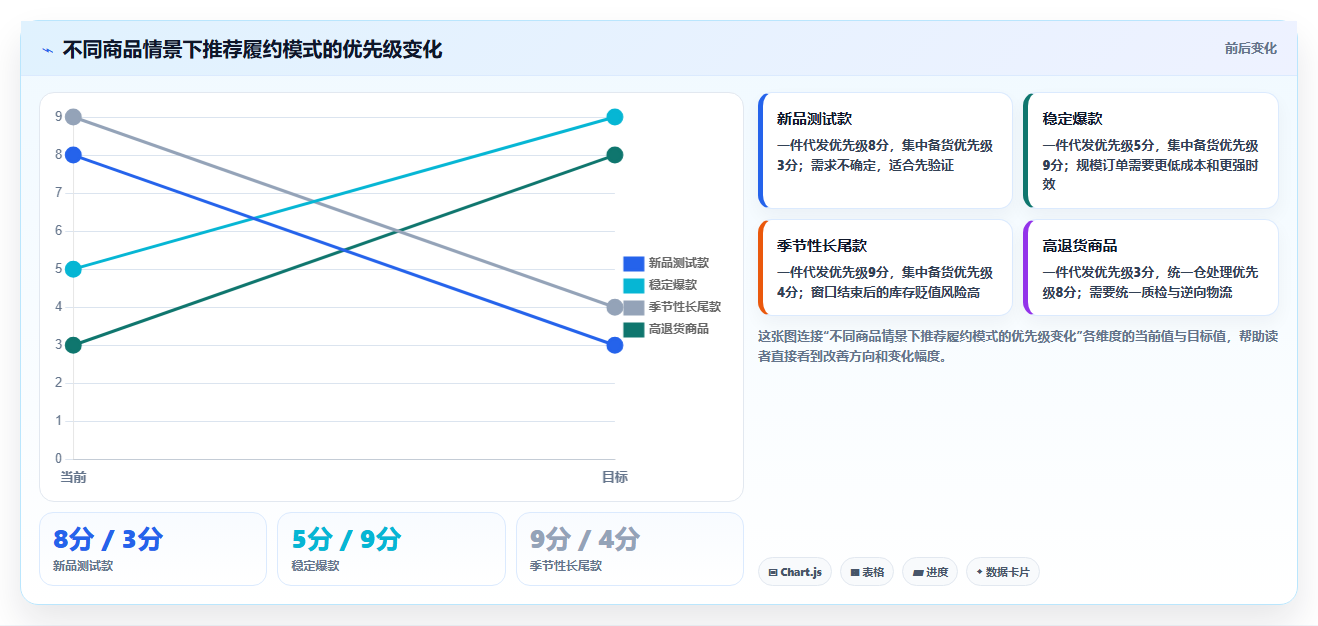Click the 高退货商品 legend label
1318x626 pixels.
tap(678, 329)
